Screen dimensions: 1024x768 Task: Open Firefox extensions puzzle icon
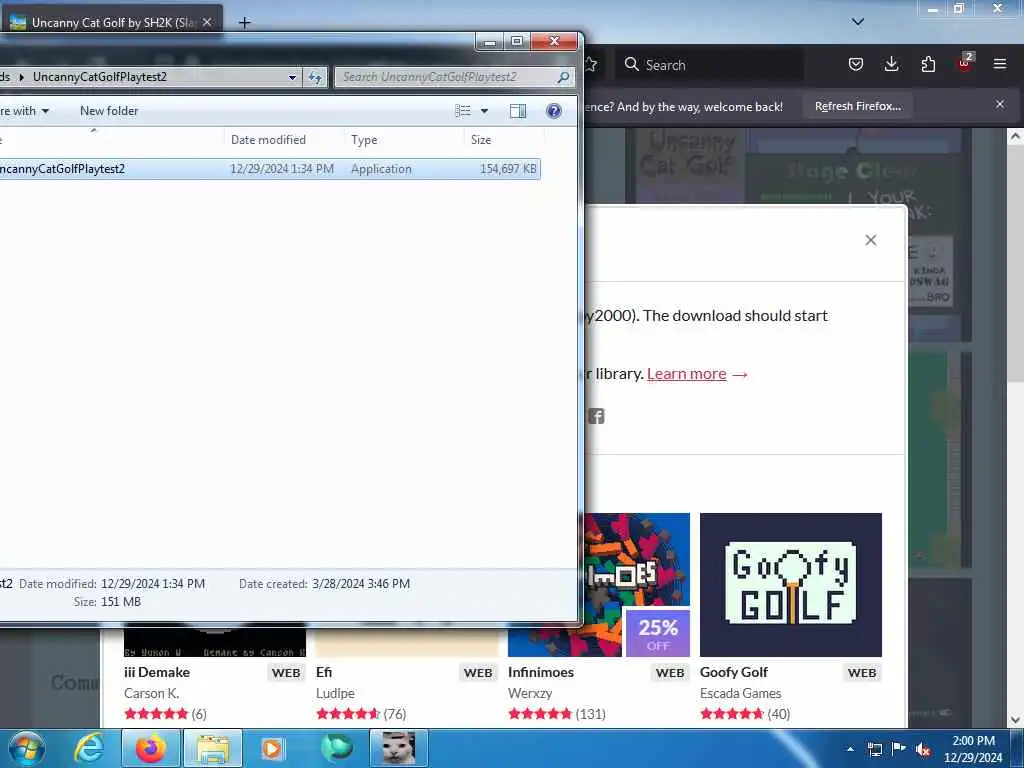(928, 65)
